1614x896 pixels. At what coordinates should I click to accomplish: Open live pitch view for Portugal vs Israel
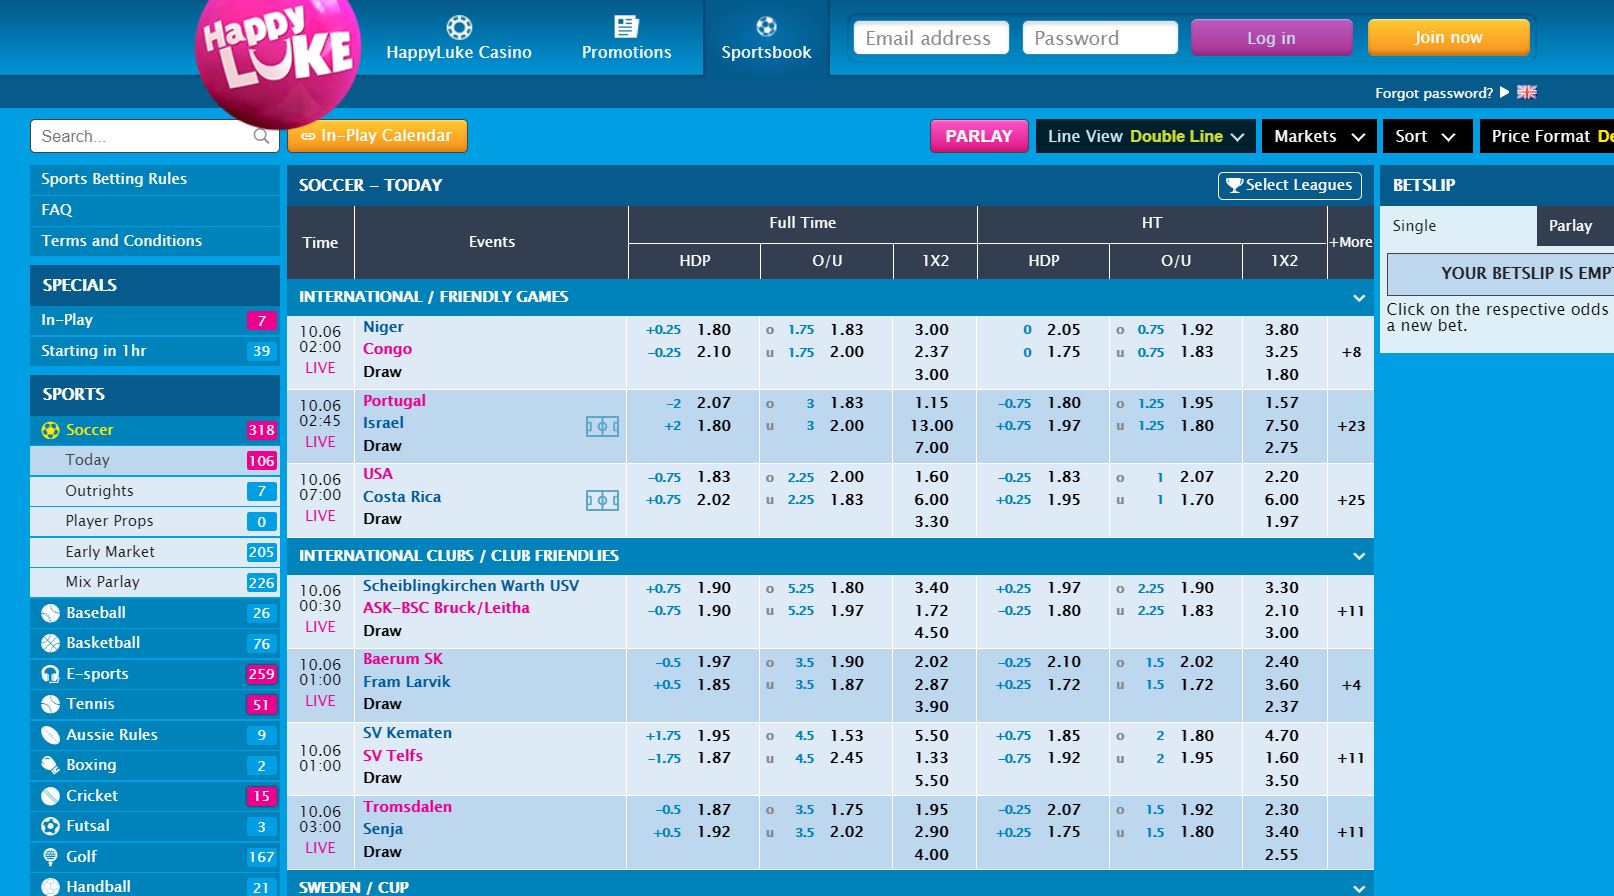tap(602, 427)
